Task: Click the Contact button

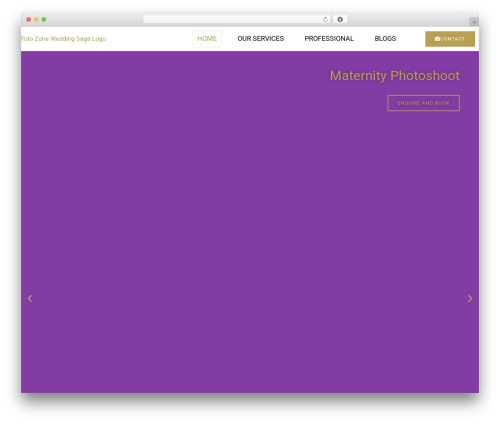Action: coord(450,39)
